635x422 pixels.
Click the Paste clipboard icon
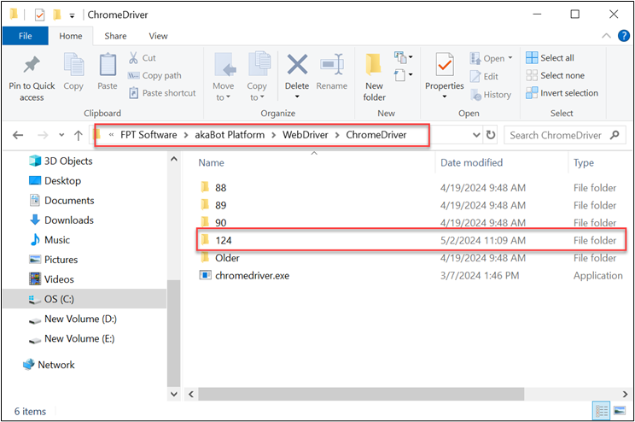tap(107, 65)
